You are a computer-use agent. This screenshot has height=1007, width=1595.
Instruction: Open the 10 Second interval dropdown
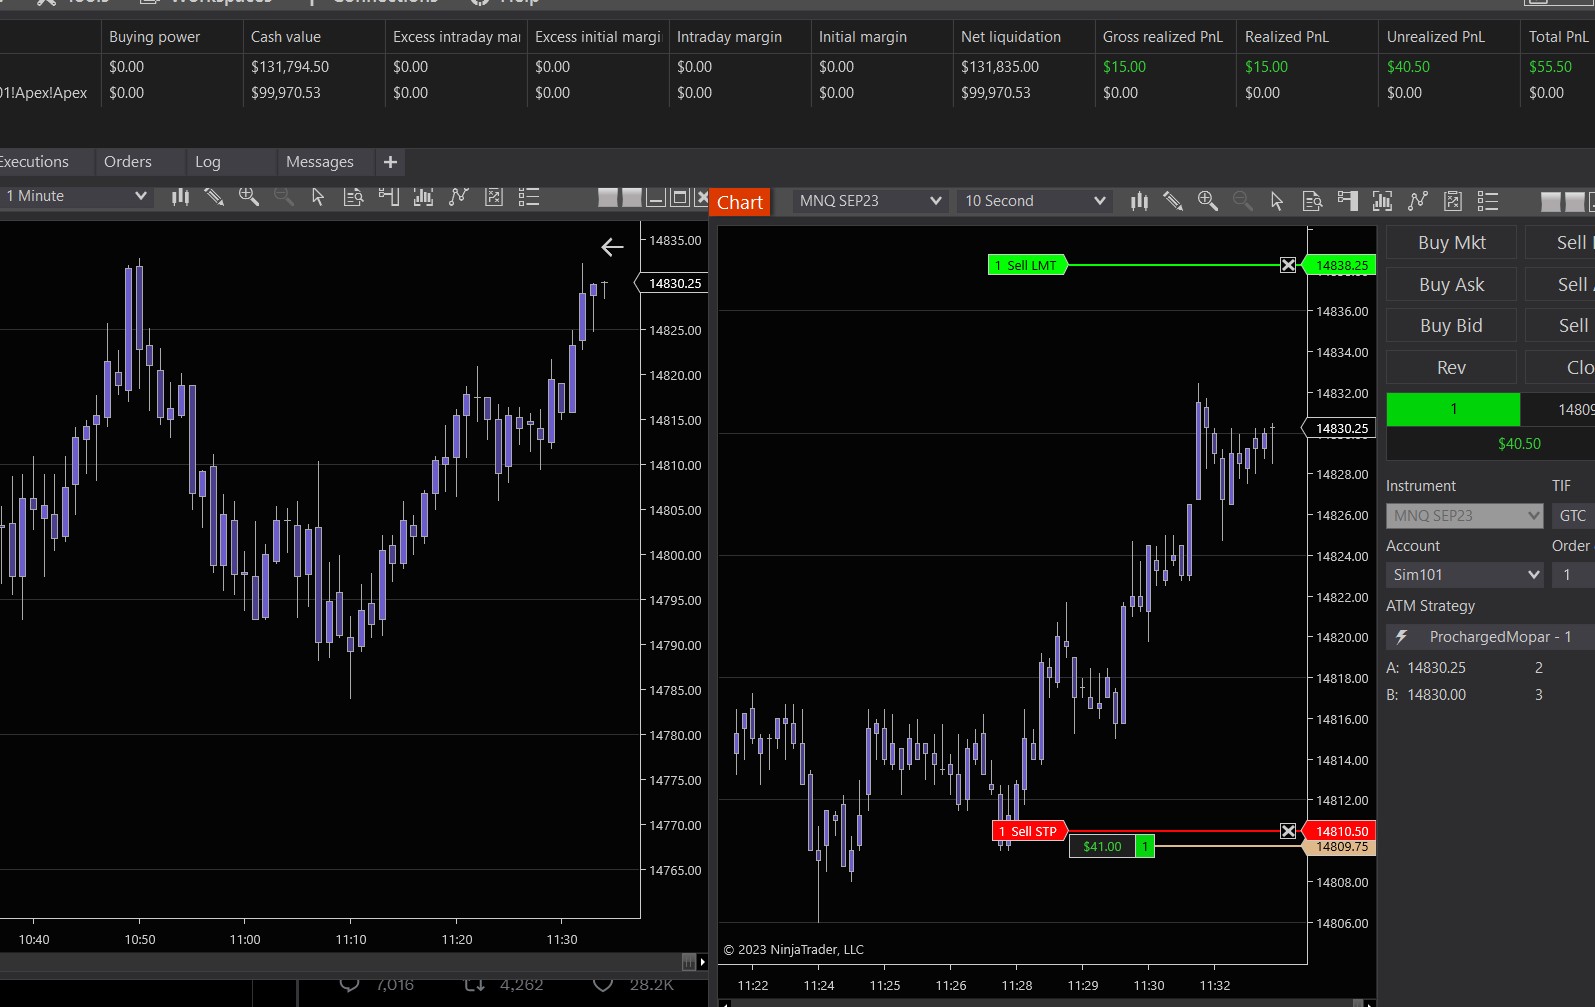[x=1099, y=201]
